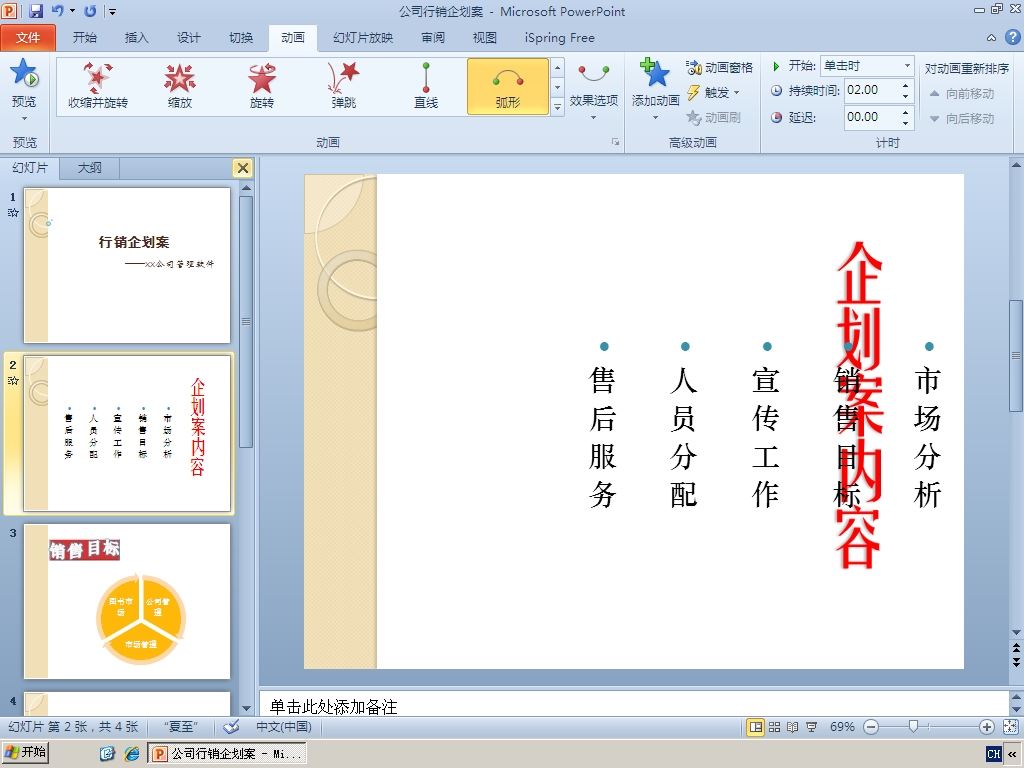Select slide 1 thumbnail 行销企划案
Viewport: 1024px width, 768px height.
point(127,265)
